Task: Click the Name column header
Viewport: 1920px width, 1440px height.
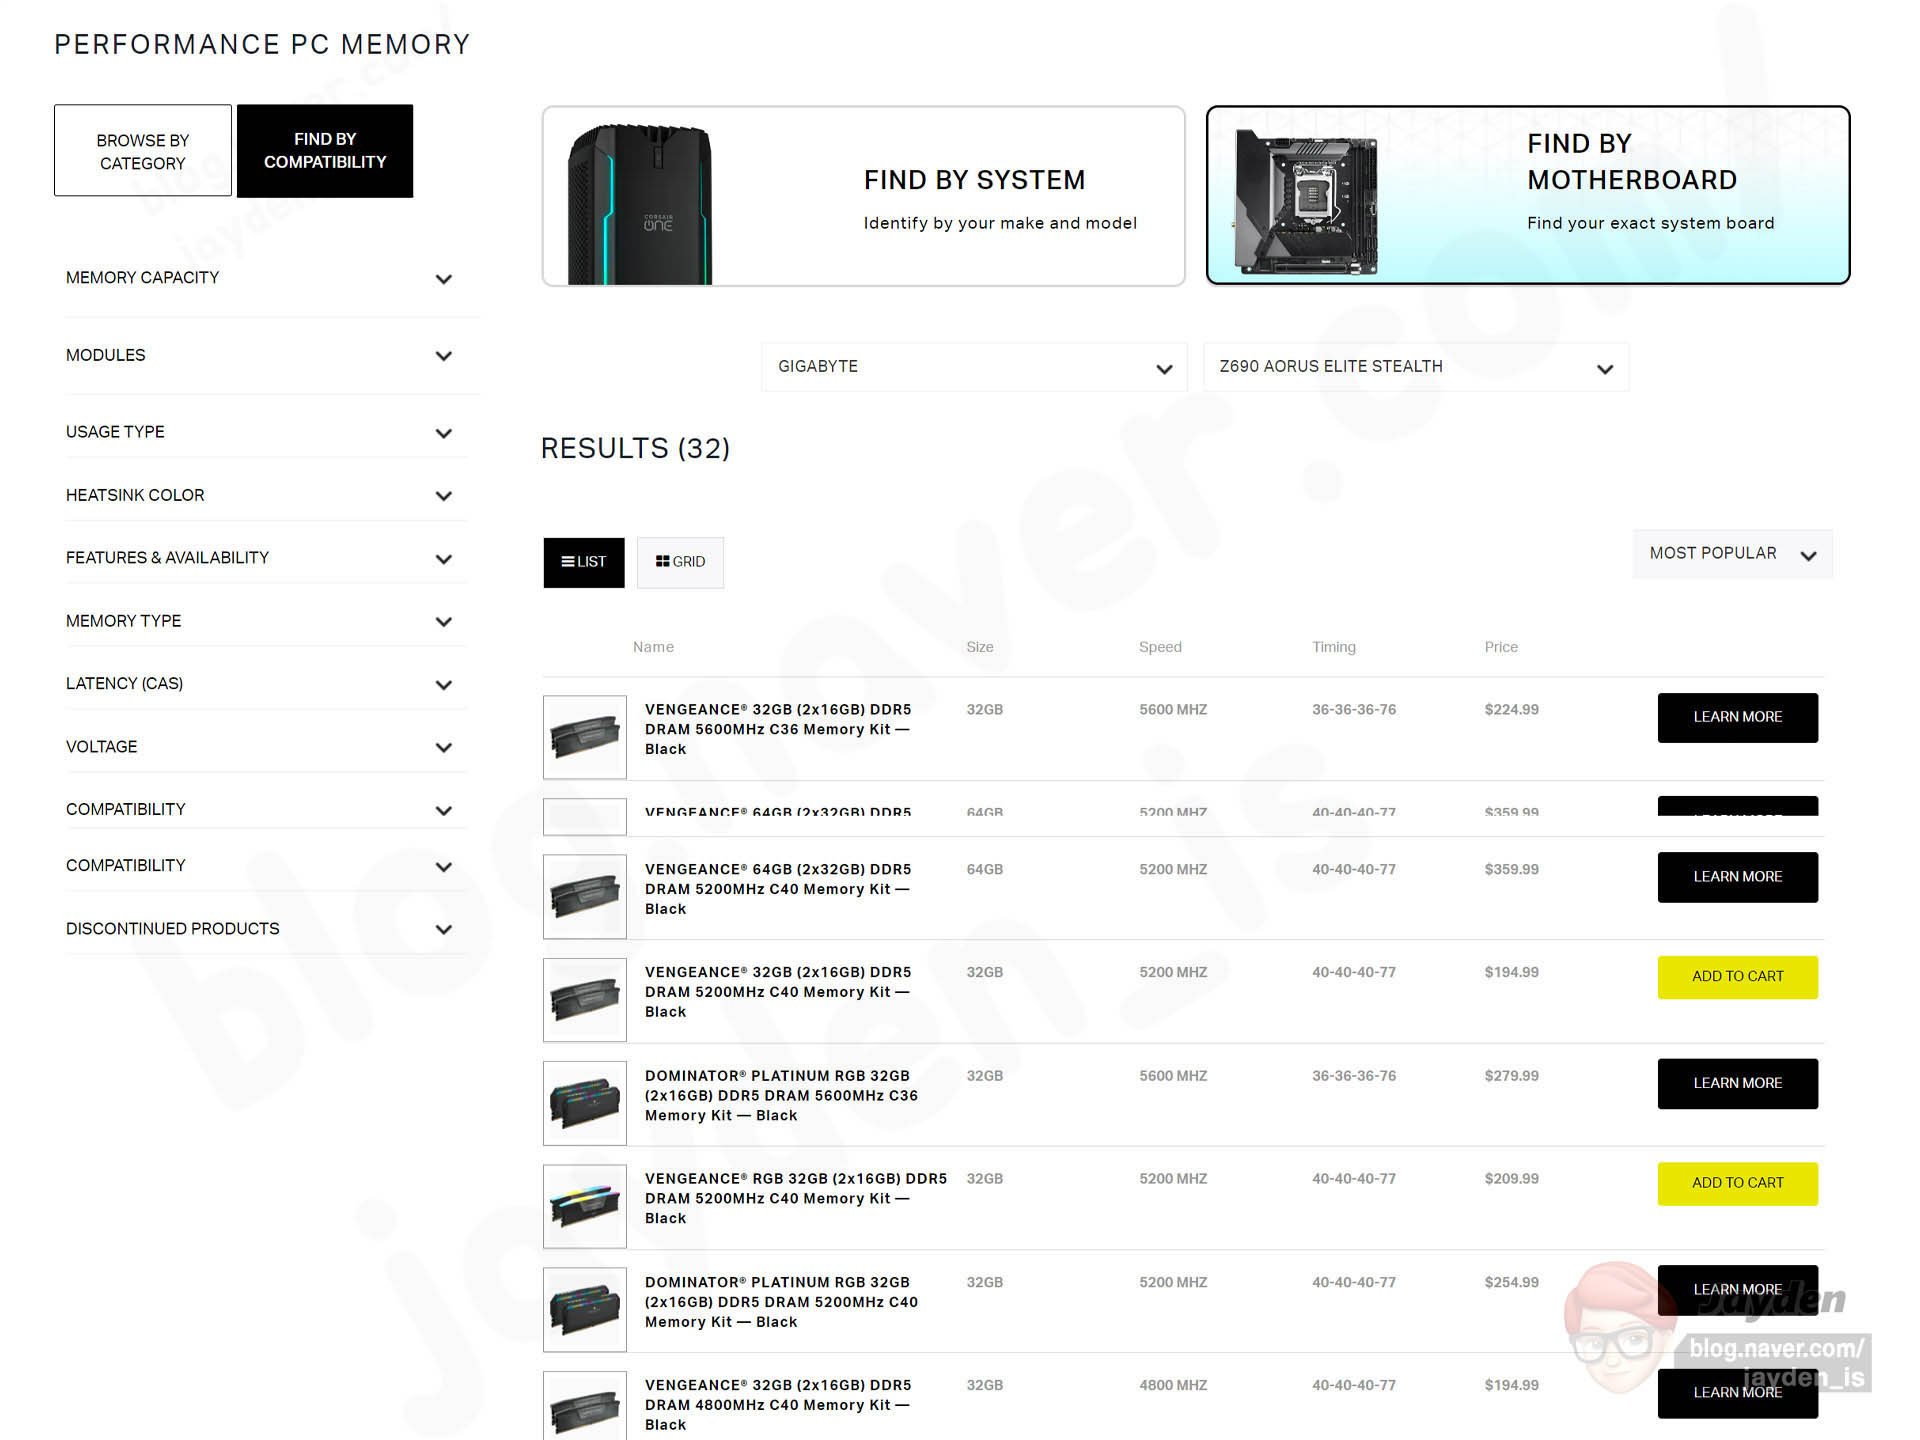Action: [654, 647]
